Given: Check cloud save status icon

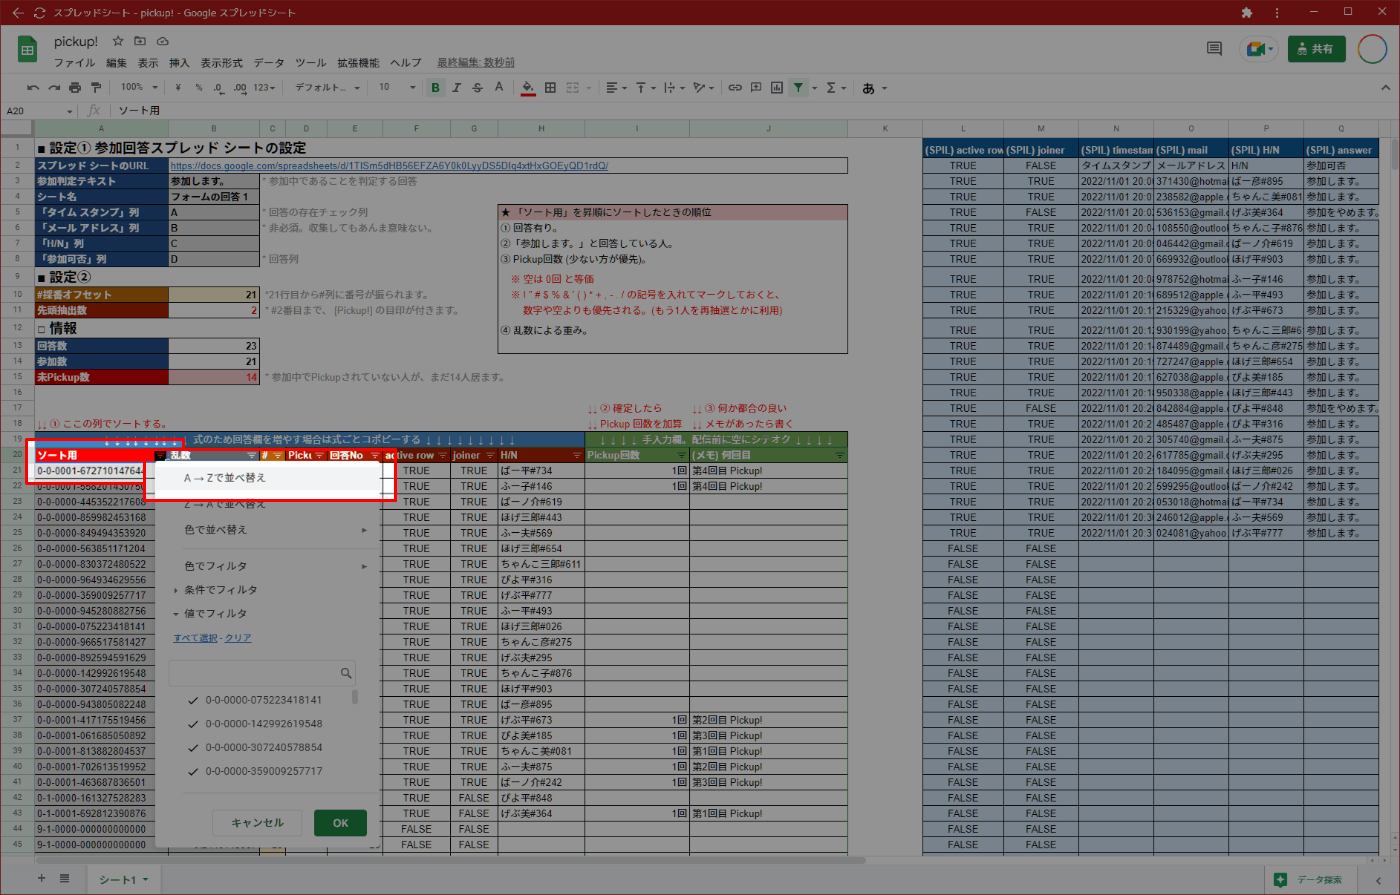Looking at the screenshot, I should [162, 41].
